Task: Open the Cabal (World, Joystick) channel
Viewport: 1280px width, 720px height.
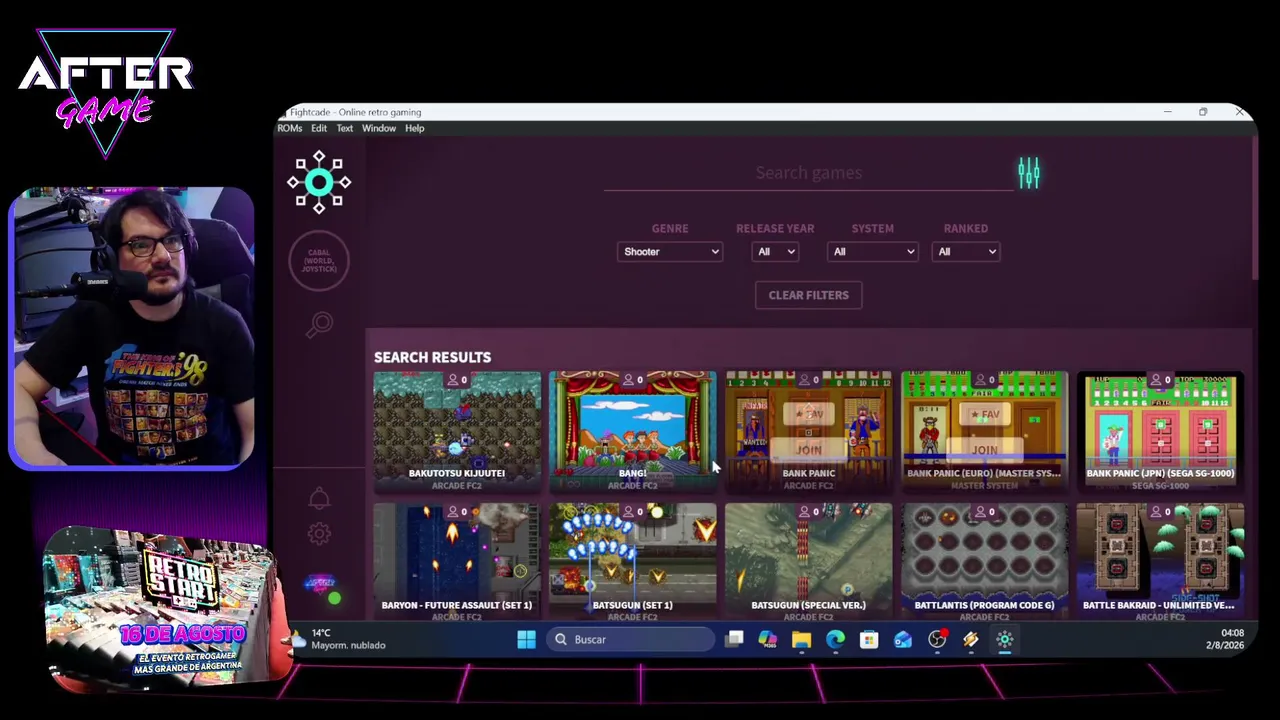Action: [x=319, y=260]
